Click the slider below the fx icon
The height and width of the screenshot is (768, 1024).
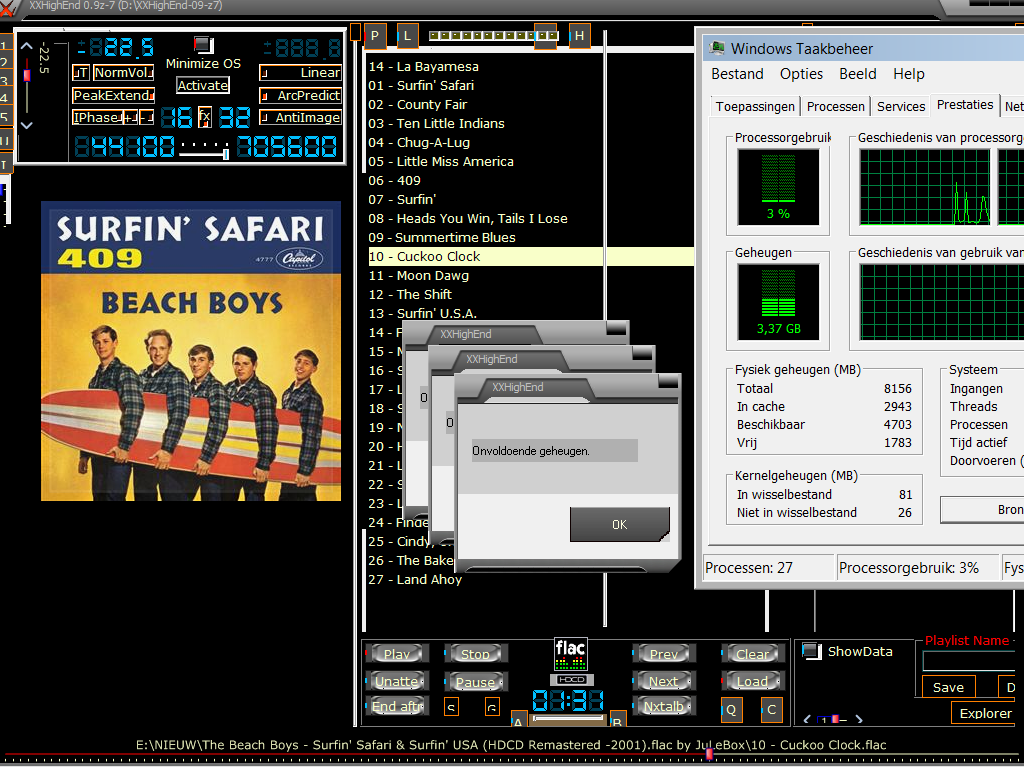coord(204,154)
